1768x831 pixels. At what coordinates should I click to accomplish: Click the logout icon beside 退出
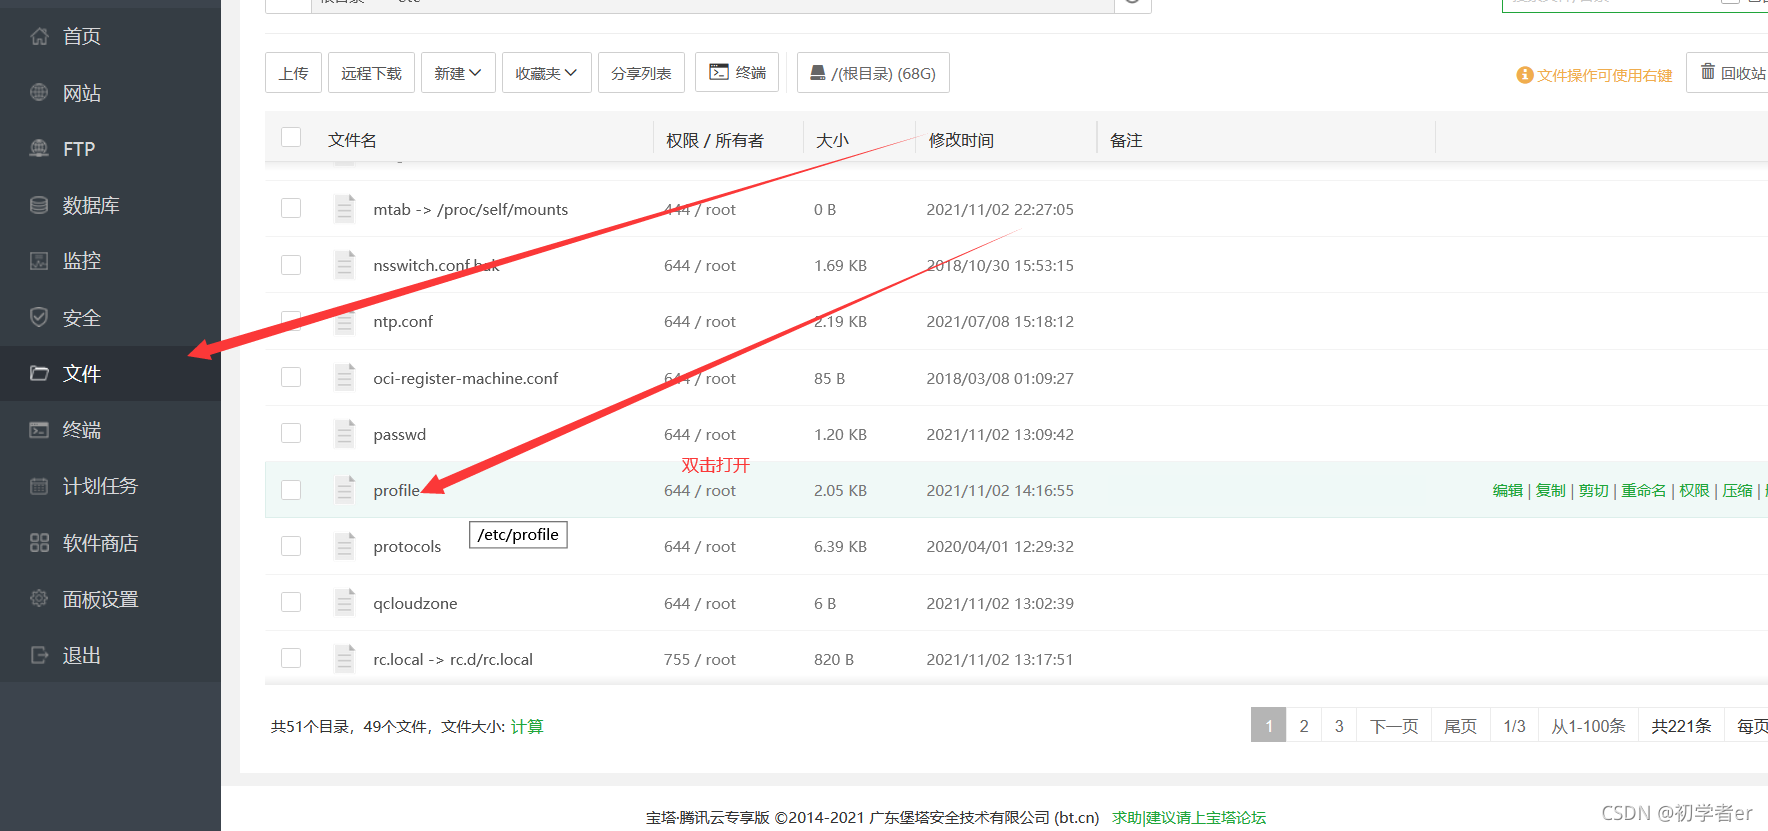[39, 655]
